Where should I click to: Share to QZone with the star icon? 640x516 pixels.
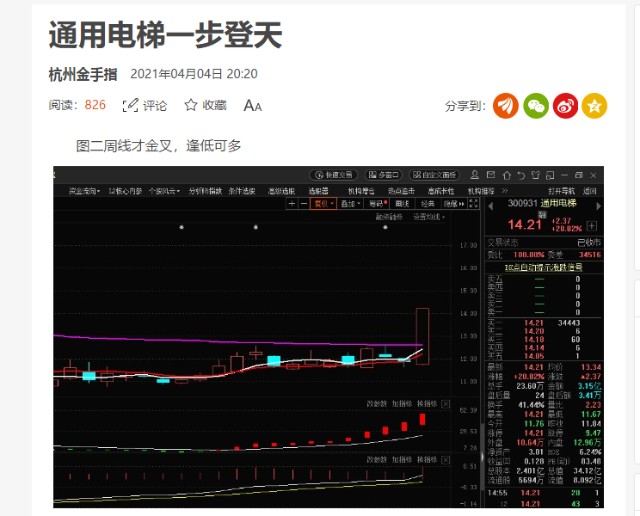[x=594, y=105]
